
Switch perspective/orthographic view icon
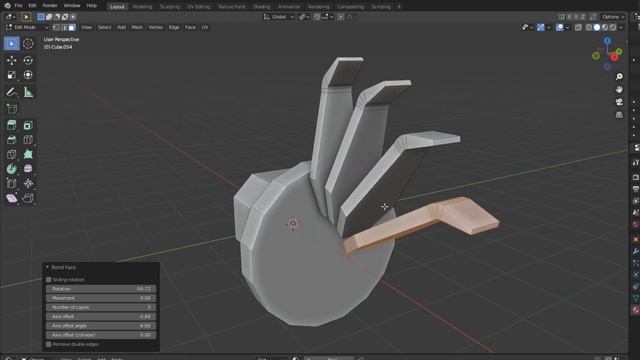[619, 115]
